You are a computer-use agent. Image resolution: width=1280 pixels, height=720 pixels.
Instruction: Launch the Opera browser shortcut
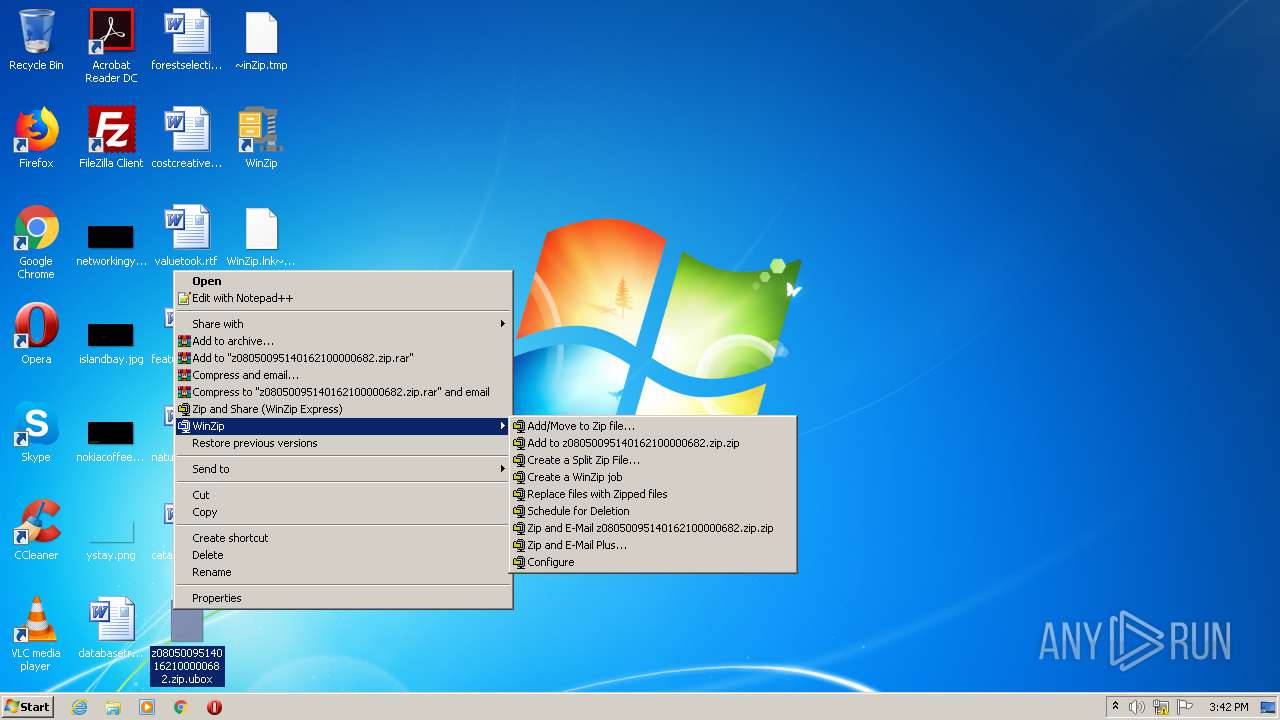coord(36,334)
